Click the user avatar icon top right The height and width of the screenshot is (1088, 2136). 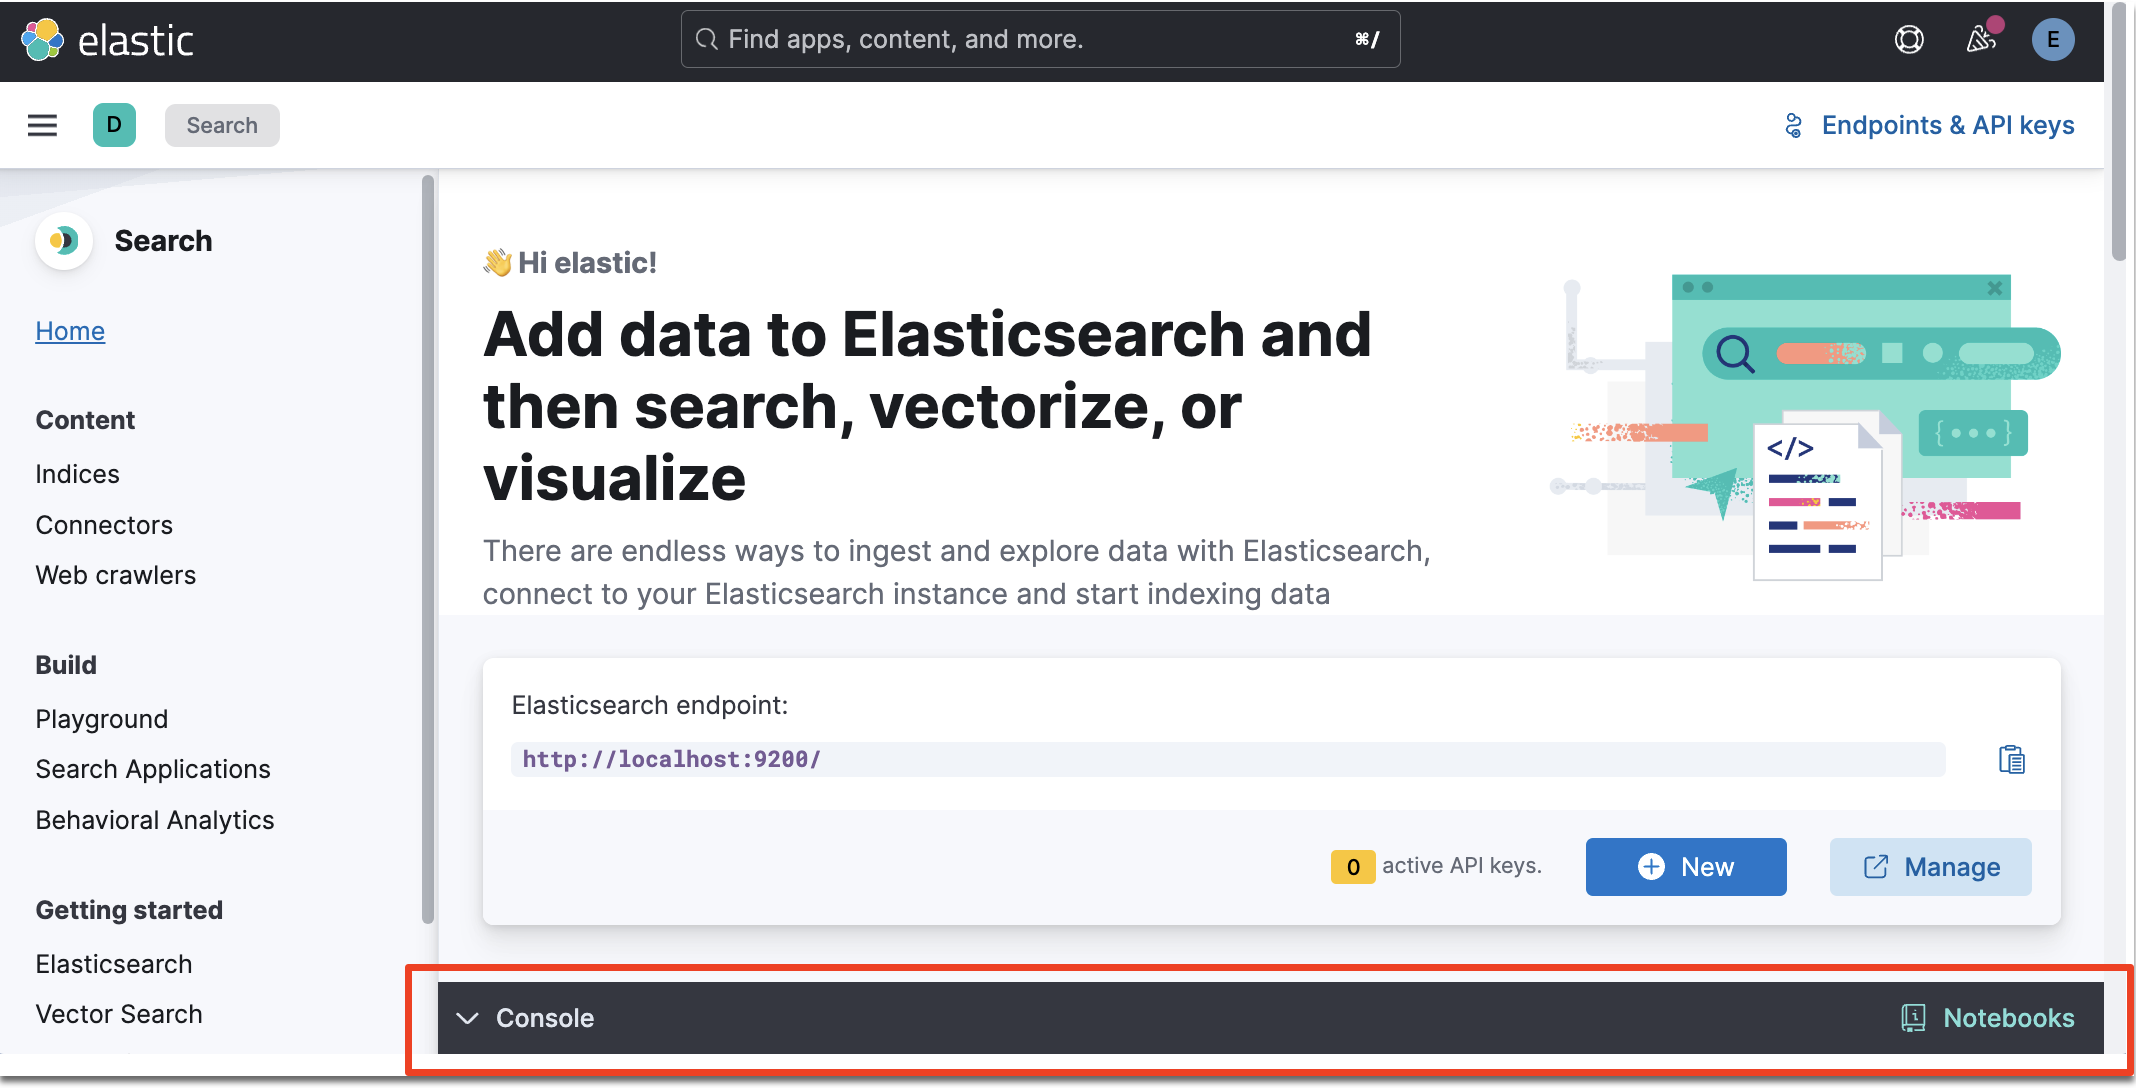(2058, 39)
